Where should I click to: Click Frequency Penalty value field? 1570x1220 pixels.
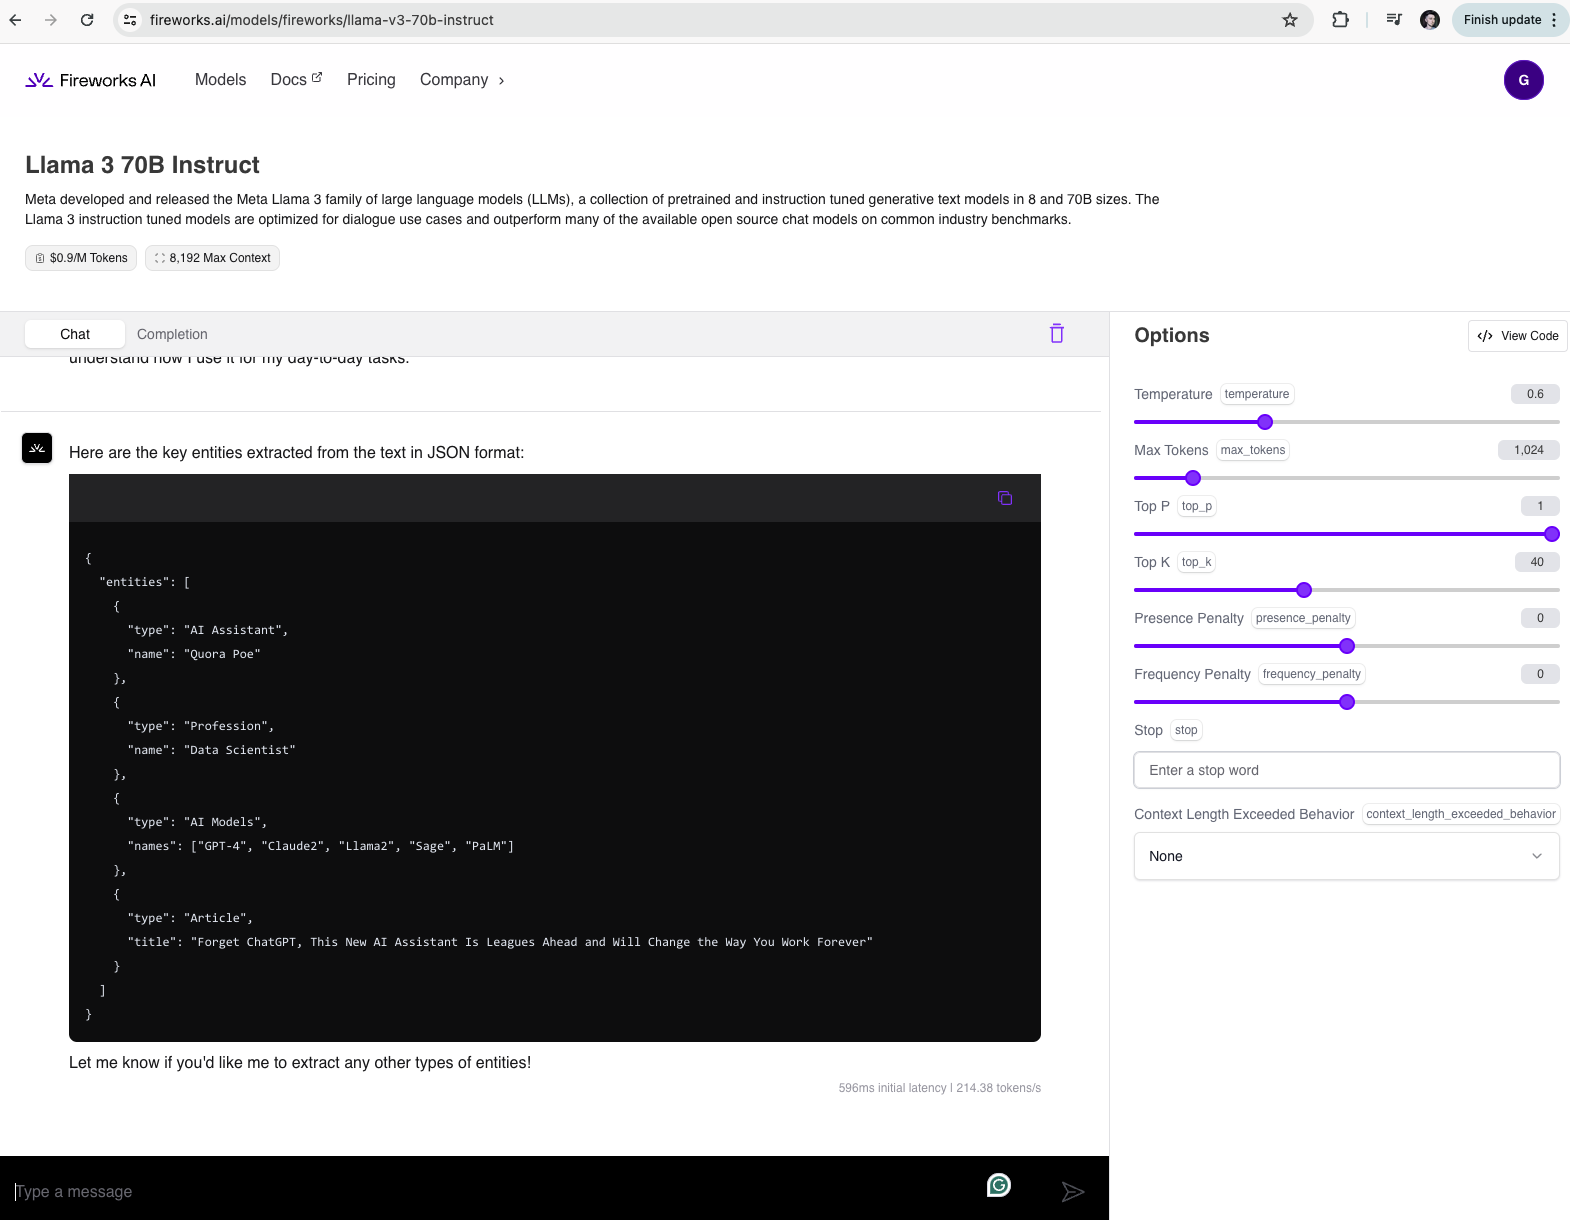point(1540,674)
